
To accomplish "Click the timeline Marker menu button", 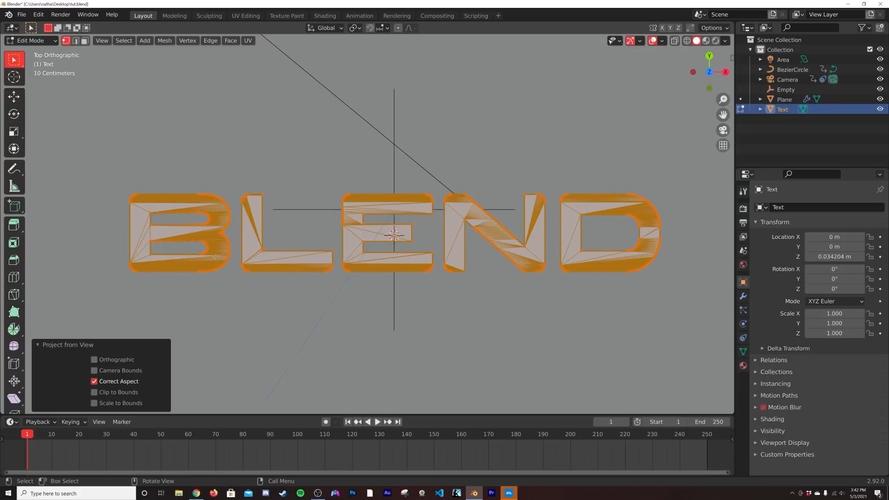I will coord(122,422).
